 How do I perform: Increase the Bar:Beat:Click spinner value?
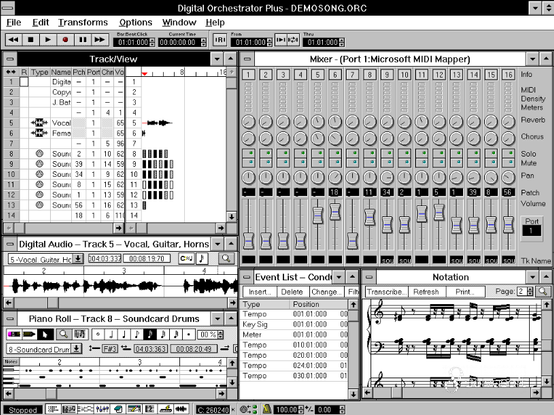coord(152,41)
